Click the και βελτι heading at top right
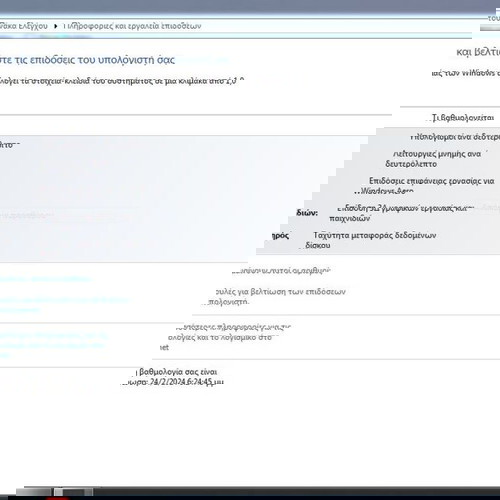500x500 pixels. point(478,52)
